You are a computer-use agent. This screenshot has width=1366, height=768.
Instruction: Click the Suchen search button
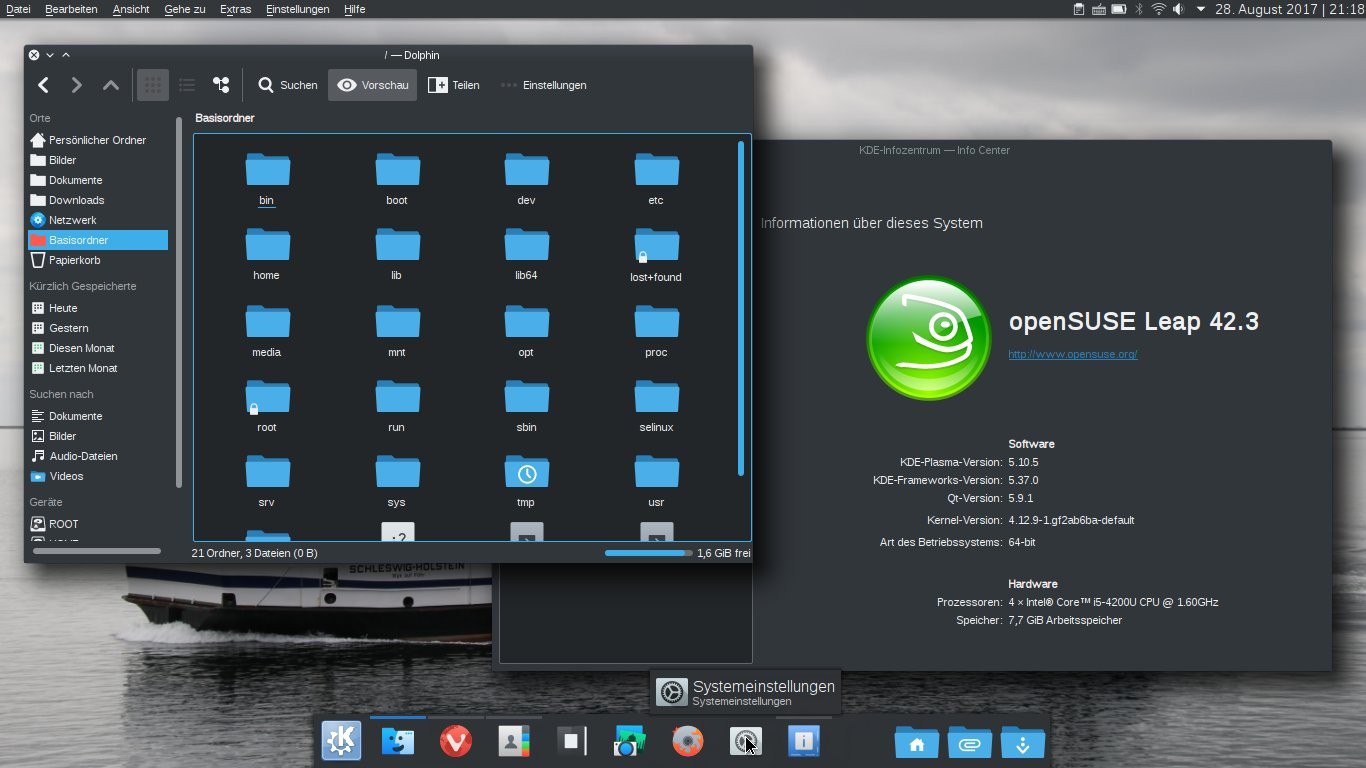[x=288, y=85]
